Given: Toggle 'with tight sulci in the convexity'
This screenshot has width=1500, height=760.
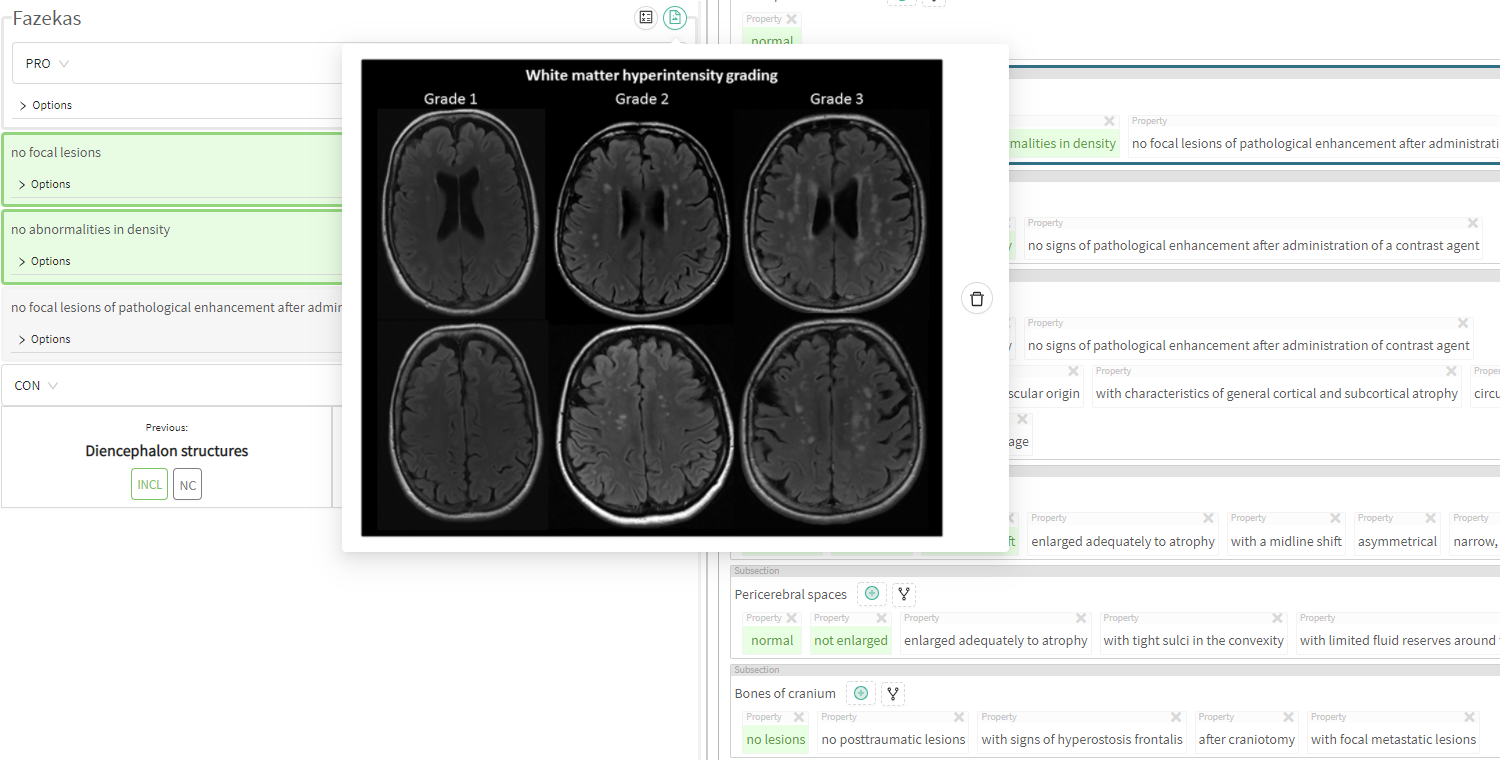Looking at the screenshot, I should click(x=1193, y=640).
